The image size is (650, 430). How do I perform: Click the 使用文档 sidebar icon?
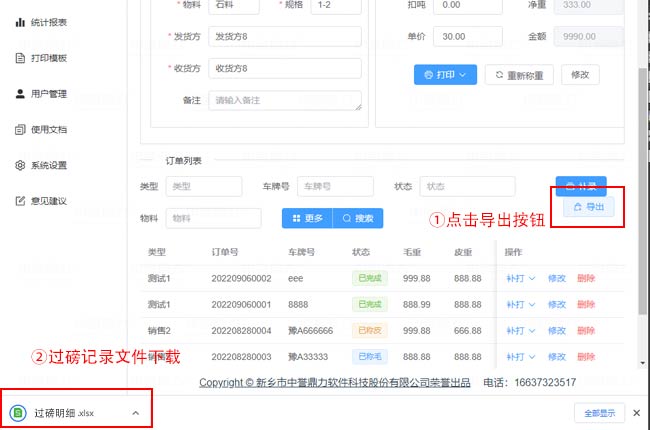(20, 129)
